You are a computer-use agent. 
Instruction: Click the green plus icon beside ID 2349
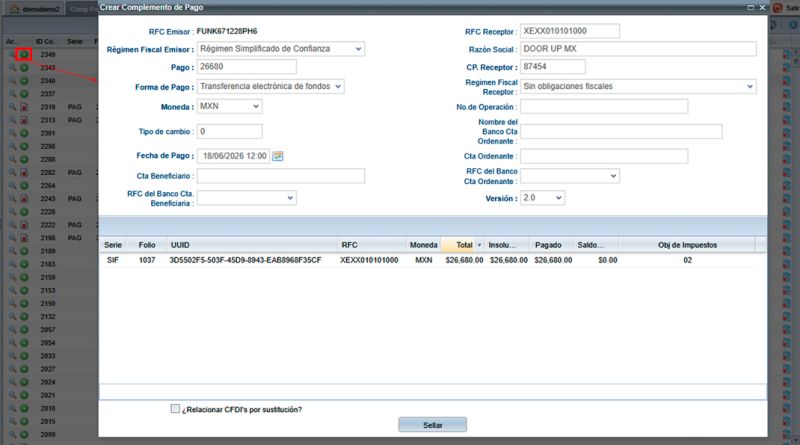pos(24,54)
